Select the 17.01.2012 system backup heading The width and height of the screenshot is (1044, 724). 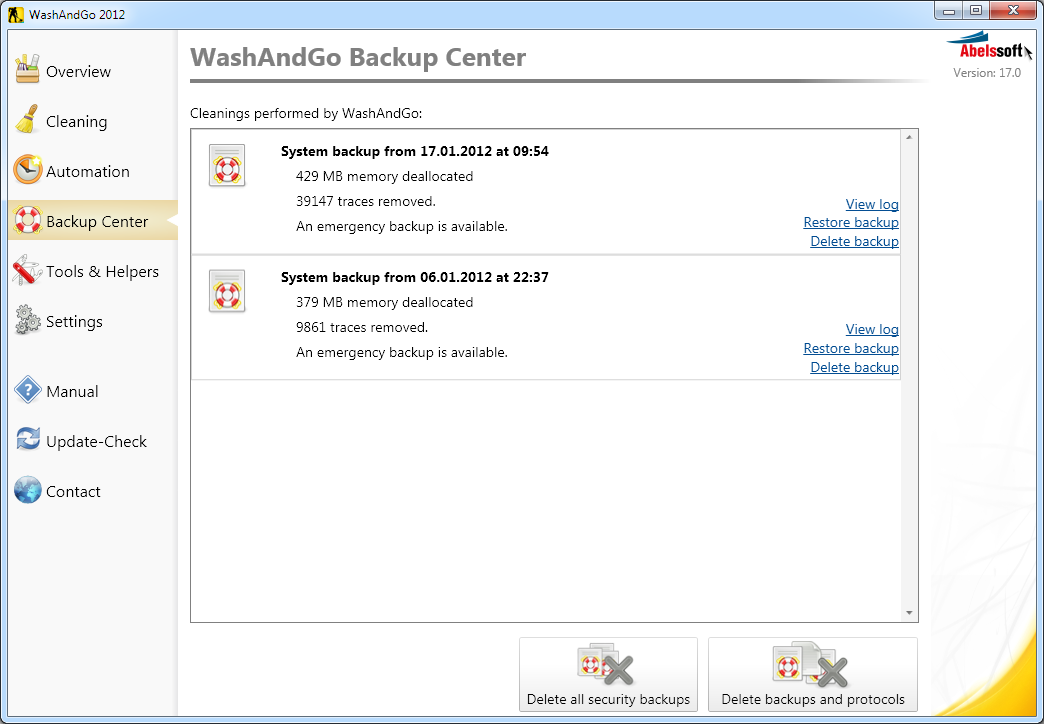[415, 151]
